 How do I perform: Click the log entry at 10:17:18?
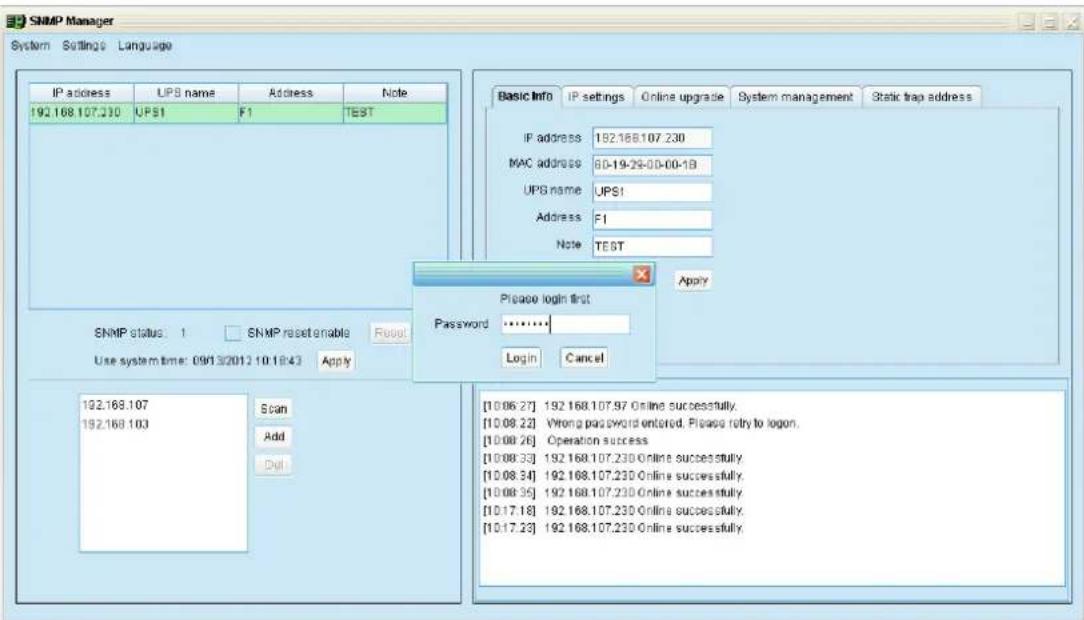613,511
